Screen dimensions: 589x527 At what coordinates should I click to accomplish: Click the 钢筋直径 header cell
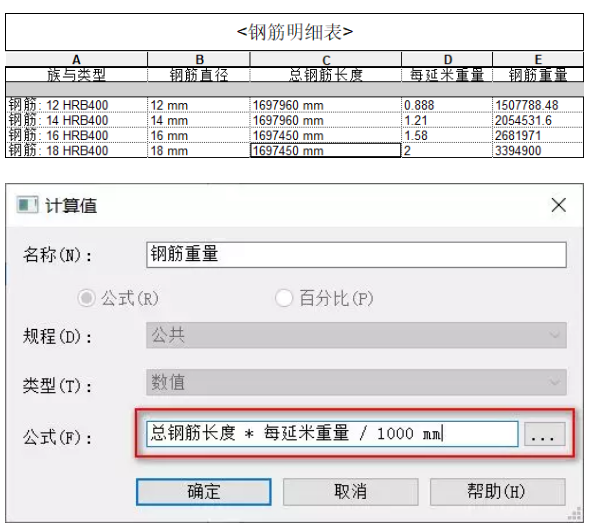pos(199,75)
